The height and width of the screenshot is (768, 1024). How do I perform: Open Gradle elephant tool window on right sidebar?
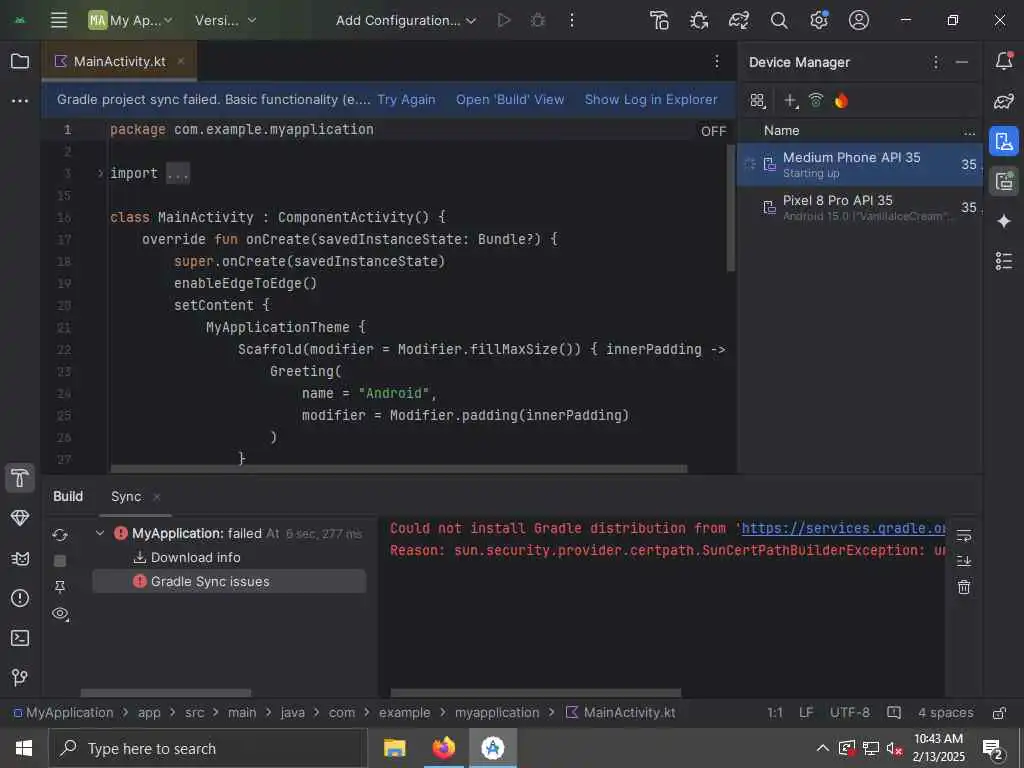pyautogui.click(x=1004, y=101)
